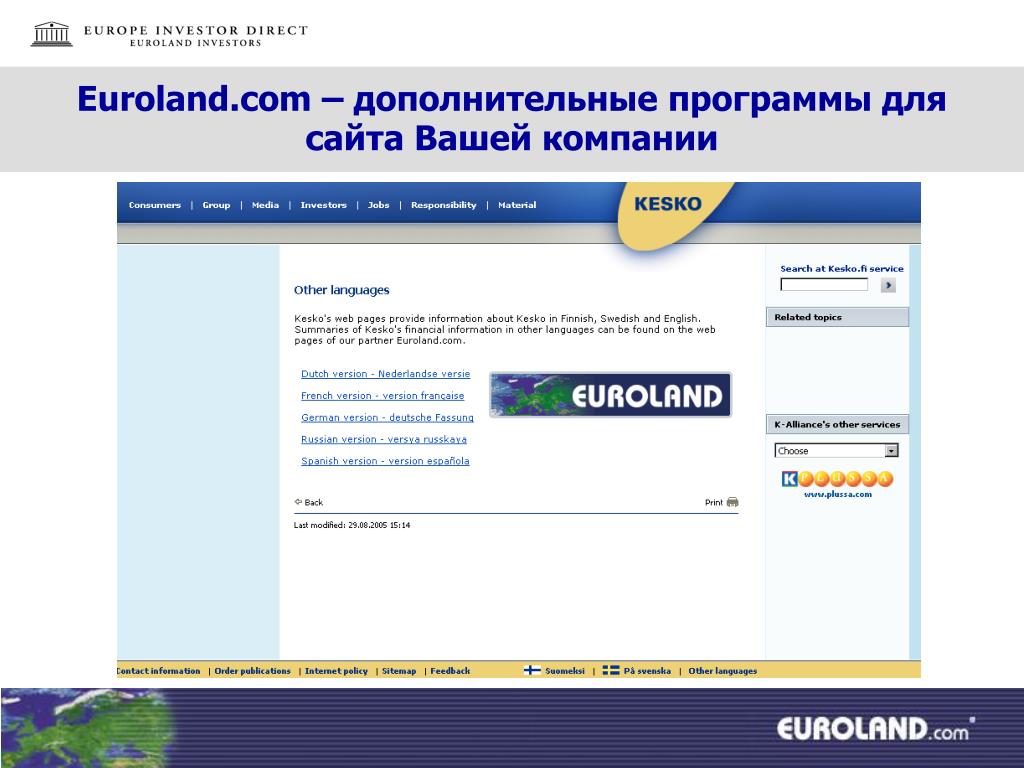
Task: Visit www.plussa.com link
Action: [837, 494]
